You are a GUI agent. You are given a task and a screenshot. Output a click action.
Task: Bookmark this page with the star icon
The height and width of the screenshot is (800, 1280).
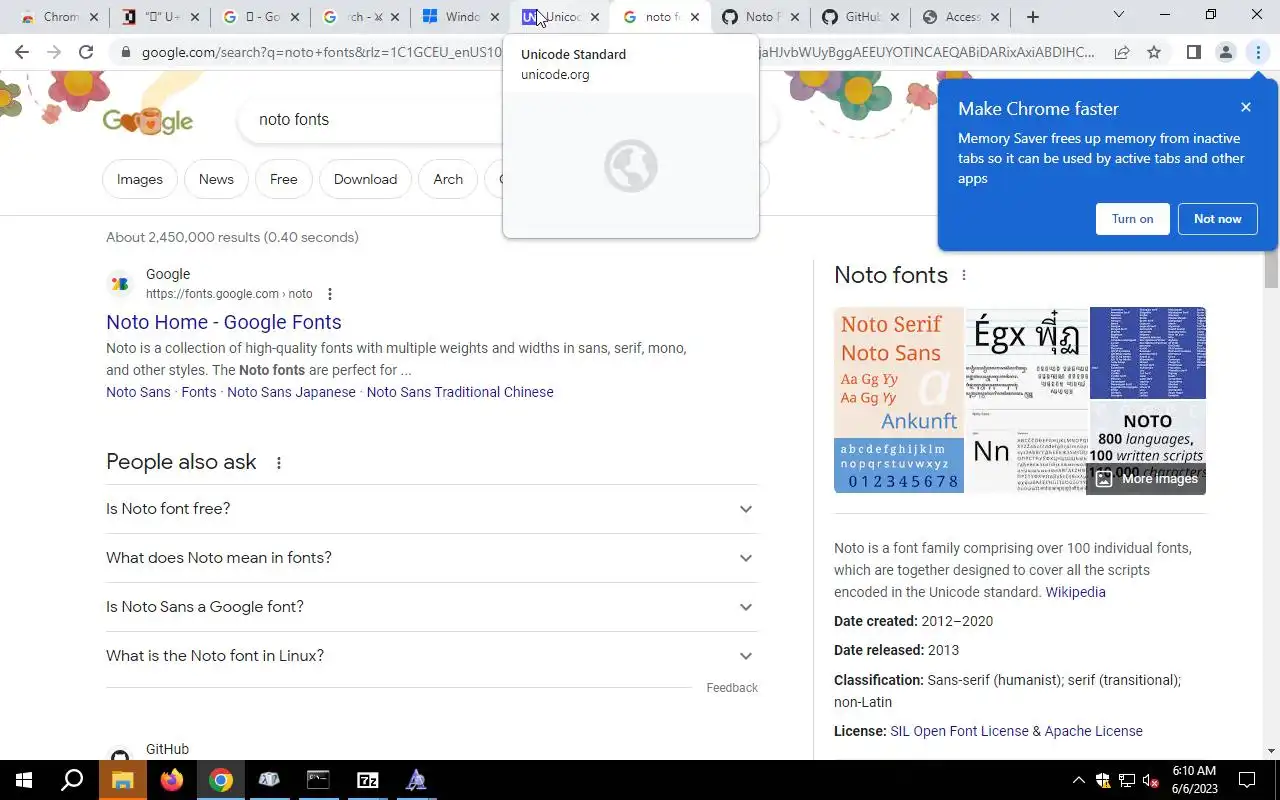(x=1154, y=52)
